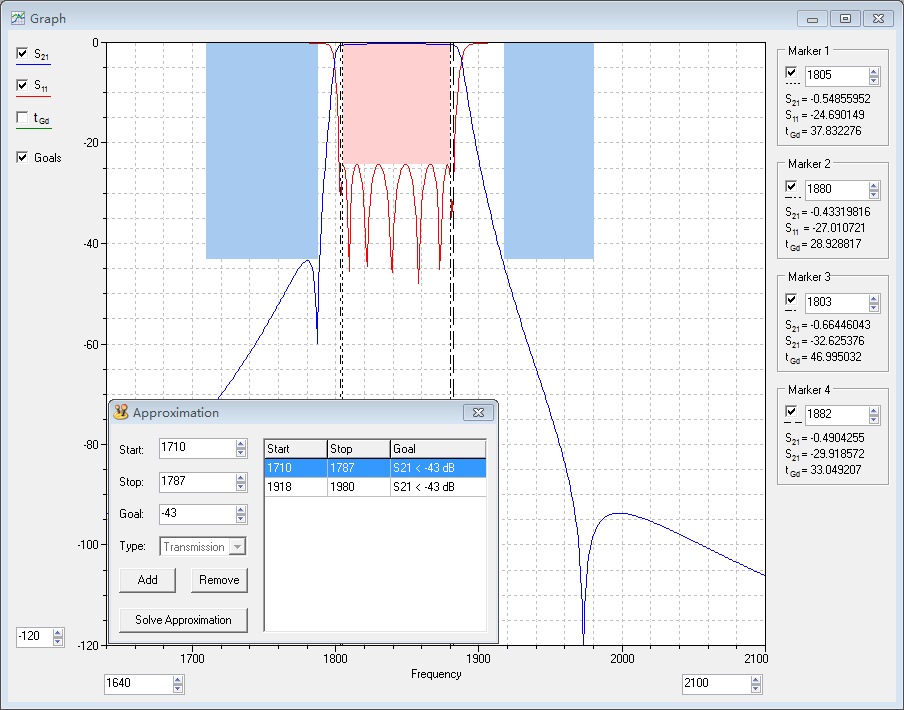Decrease the Marker 4 frequency spinner
The height and width of the screenshot is (710, 904).
coord(874,418)
